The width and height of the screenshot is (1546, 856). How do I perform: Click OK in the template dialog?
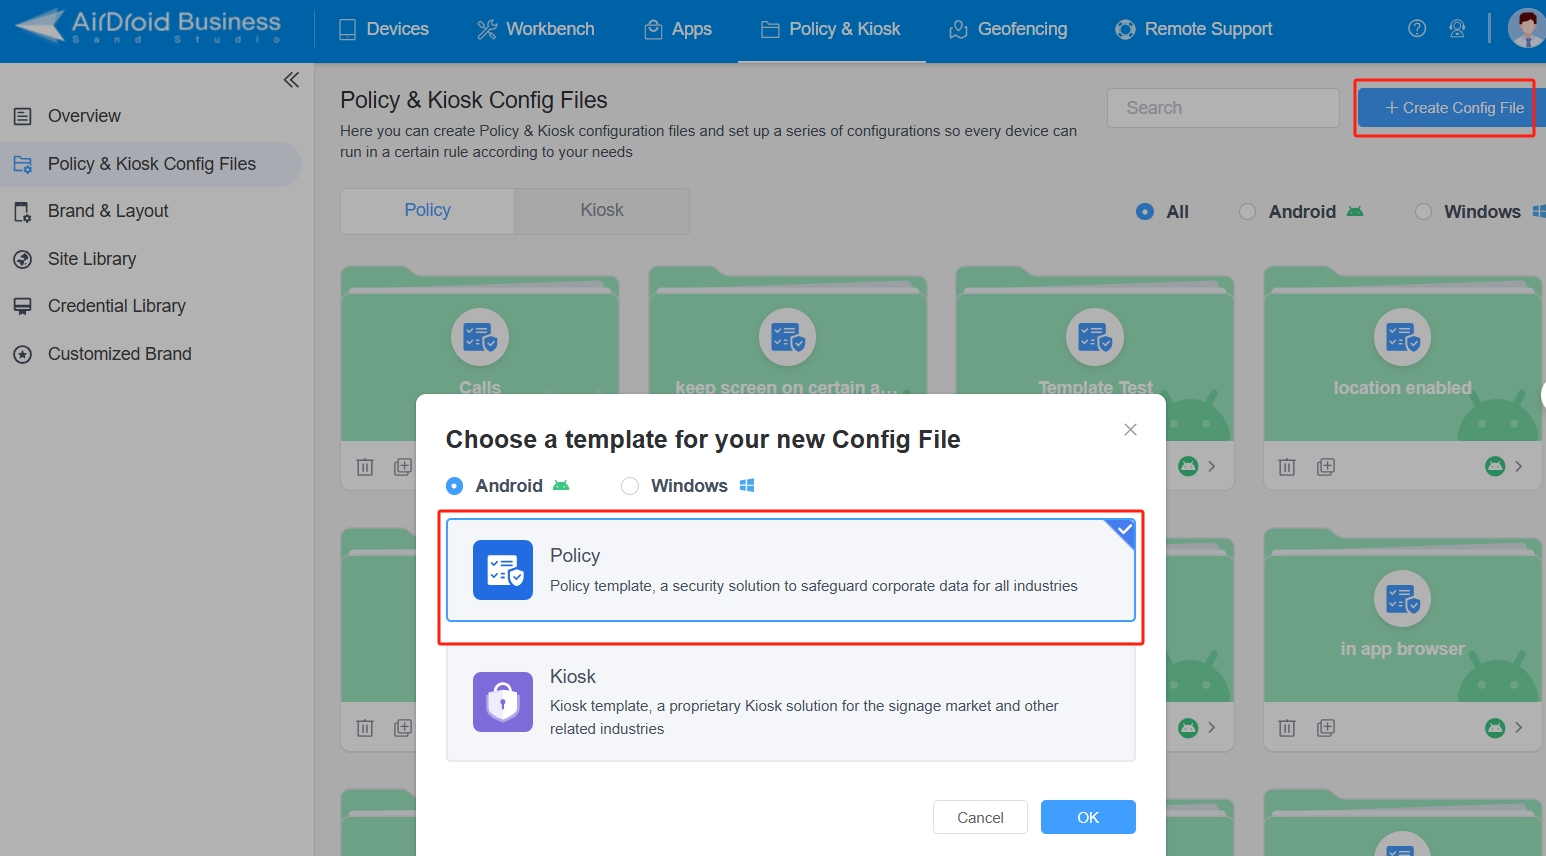coord(1088,817)
